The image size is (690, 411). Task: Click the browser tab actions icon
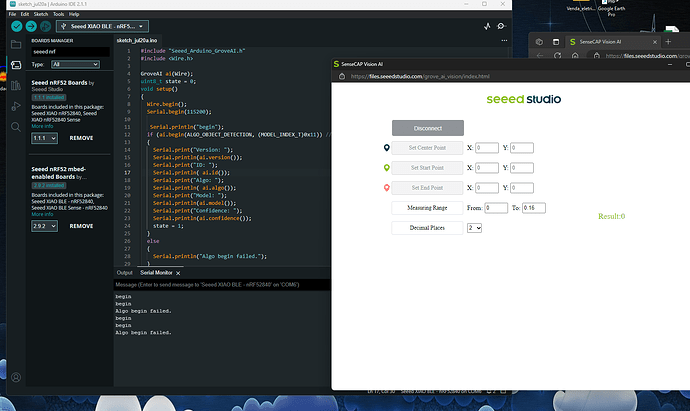556,42
